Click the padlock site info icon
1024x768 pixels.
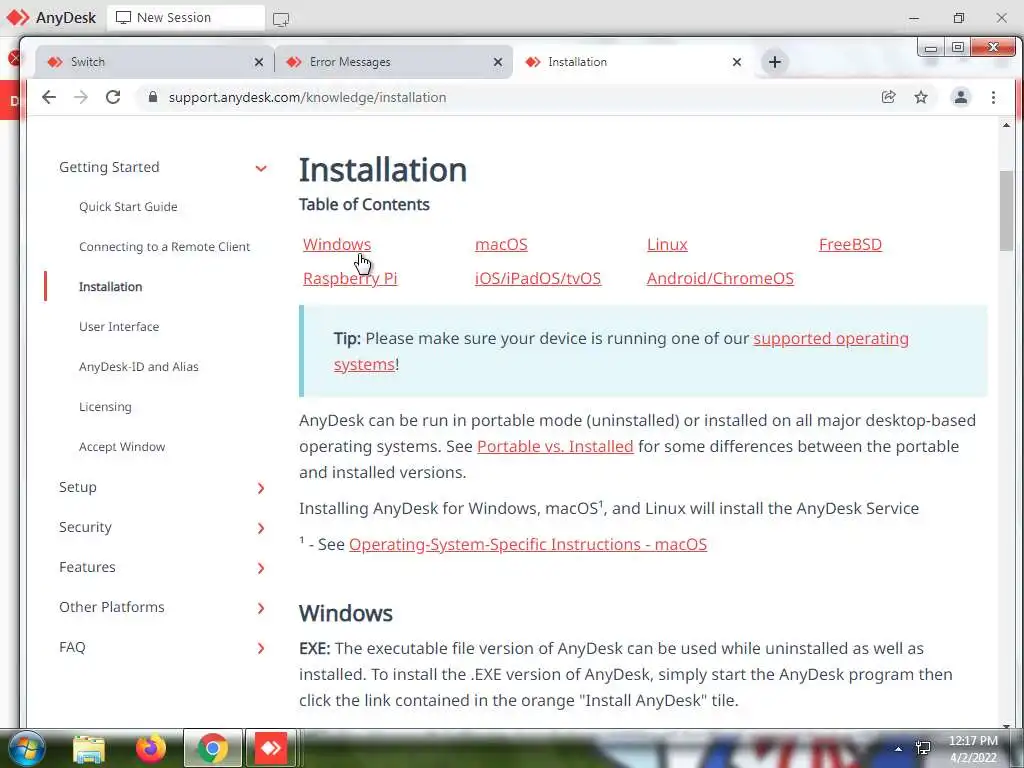coord(153,97)
